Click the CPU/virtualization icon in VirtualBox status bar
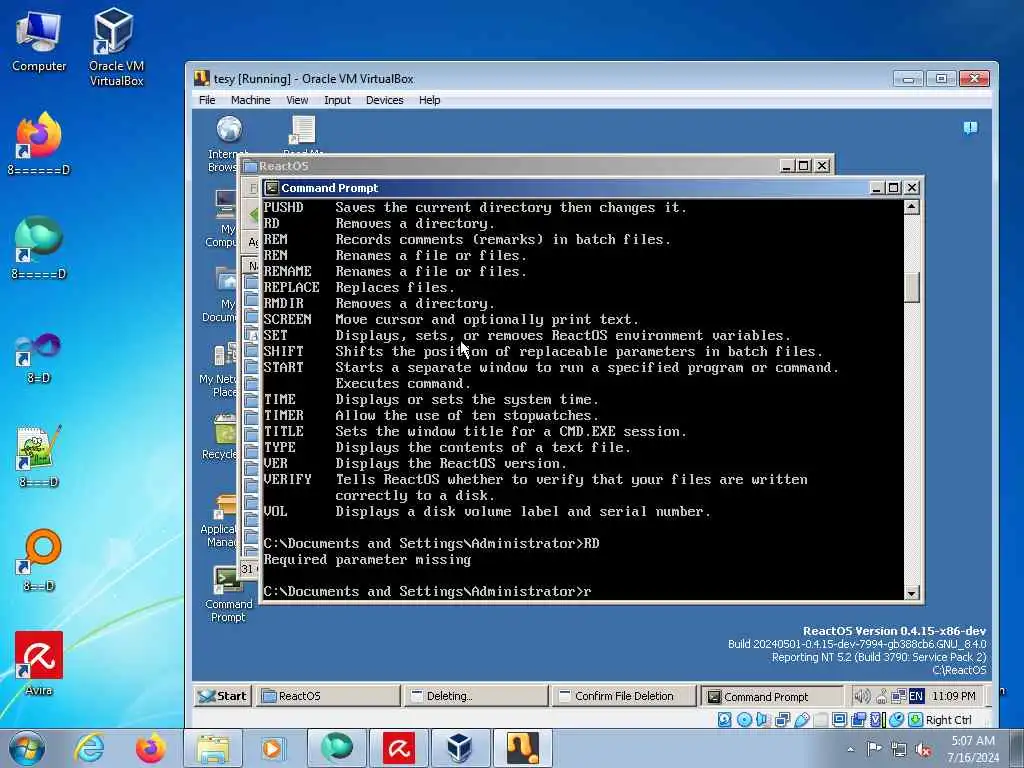Screen dimensions: 1024x768 (x=877, y=720)
